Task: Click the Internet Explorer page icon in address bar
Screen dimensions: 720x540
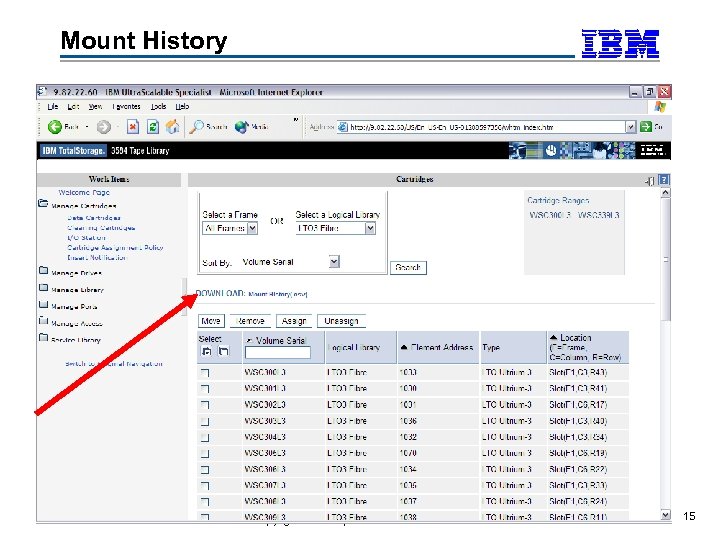Action: (343, 127)
